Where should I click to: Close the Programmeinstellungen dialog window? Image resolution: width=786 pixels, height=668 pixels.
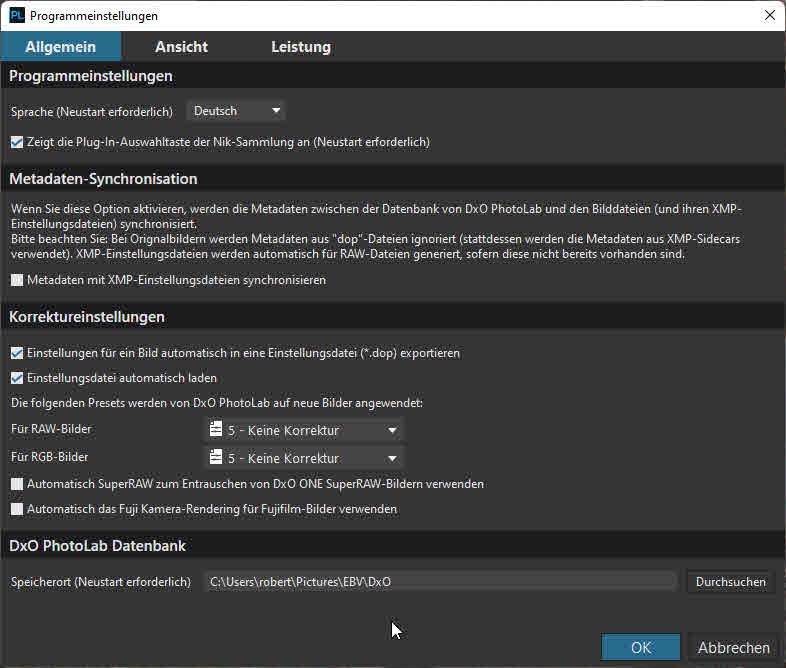[x=769, y=16]
